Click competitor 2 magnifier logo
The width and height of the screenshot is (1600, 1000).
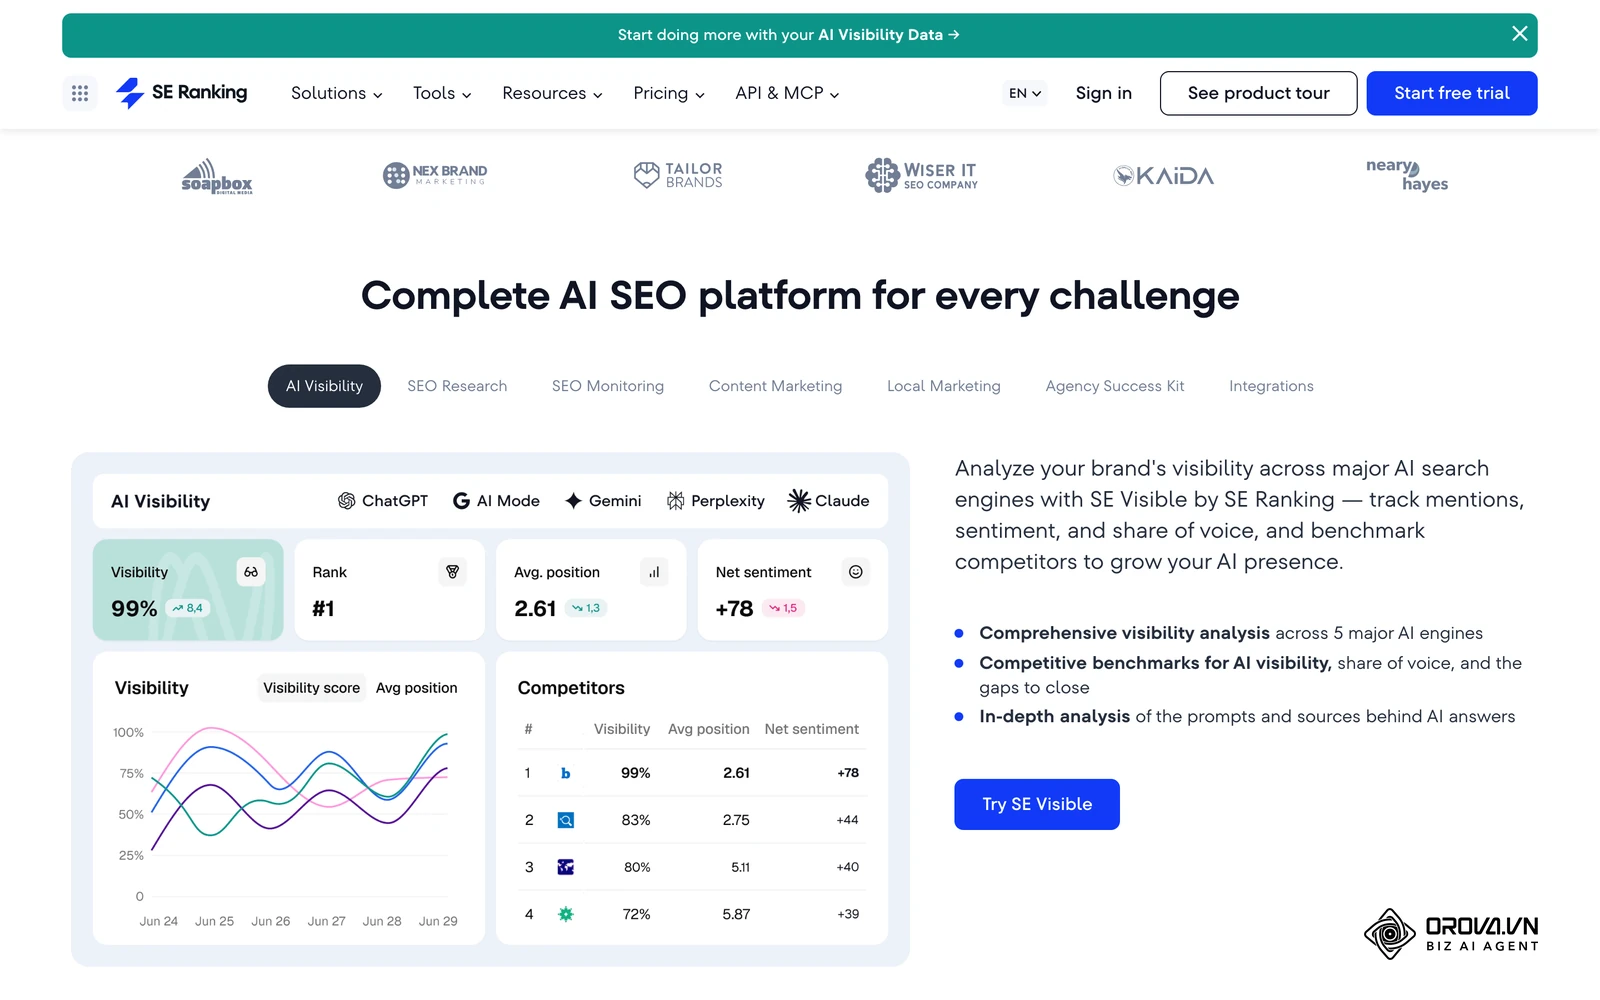click(566, 820)
